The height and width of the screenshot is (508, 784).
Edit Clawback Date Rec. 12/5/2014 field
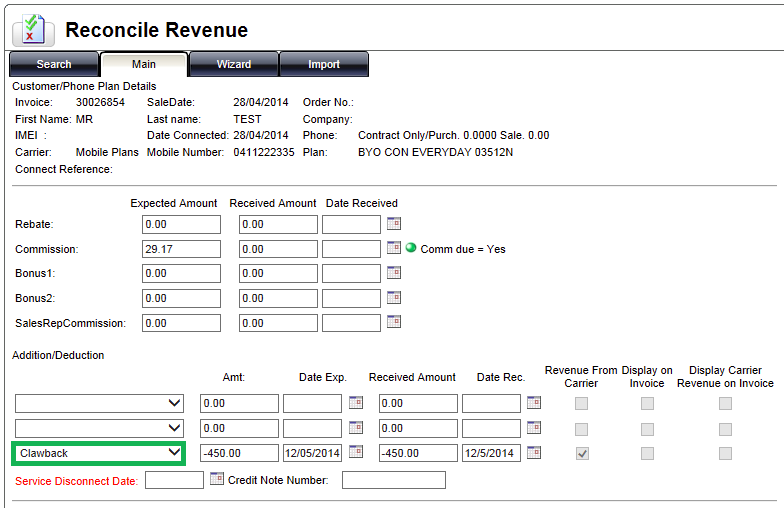(x=492, y=453)
